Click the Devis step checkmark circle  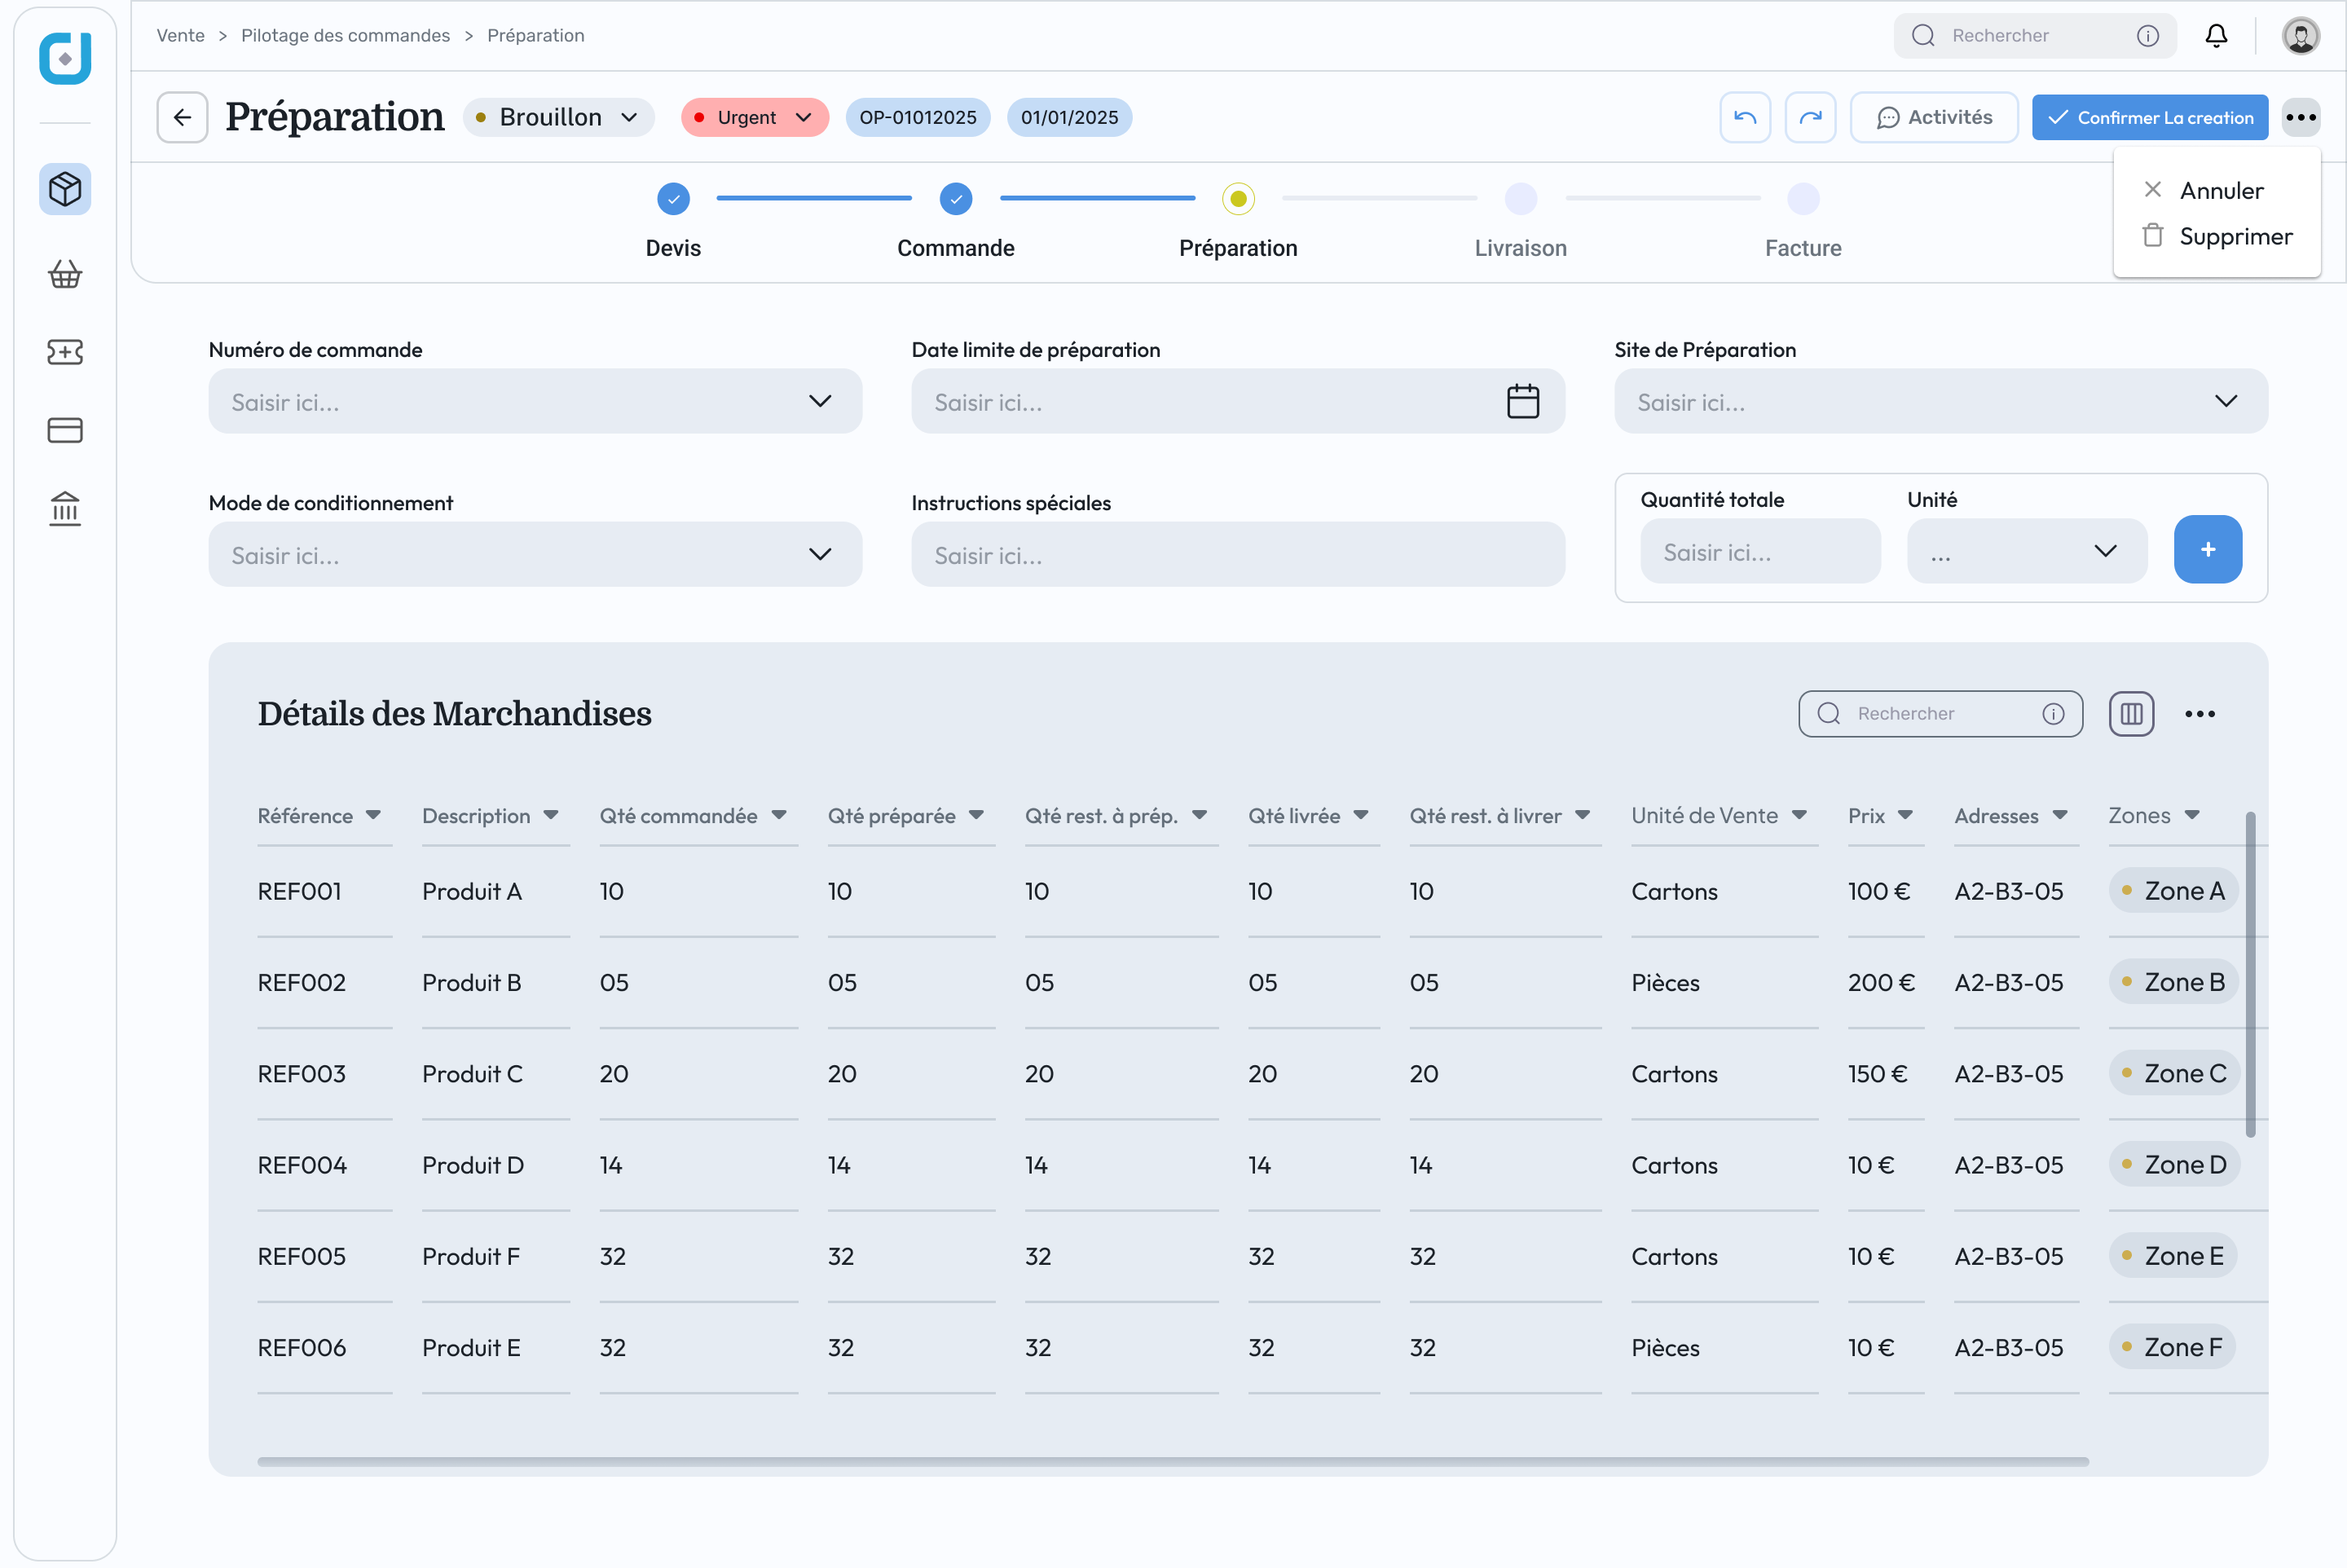click(x=673, y=199)
